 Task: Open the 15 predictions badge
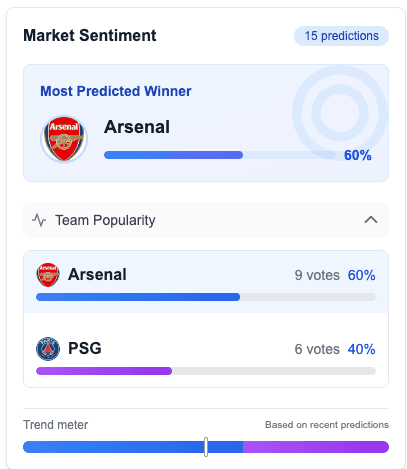[x=341, y=36]
